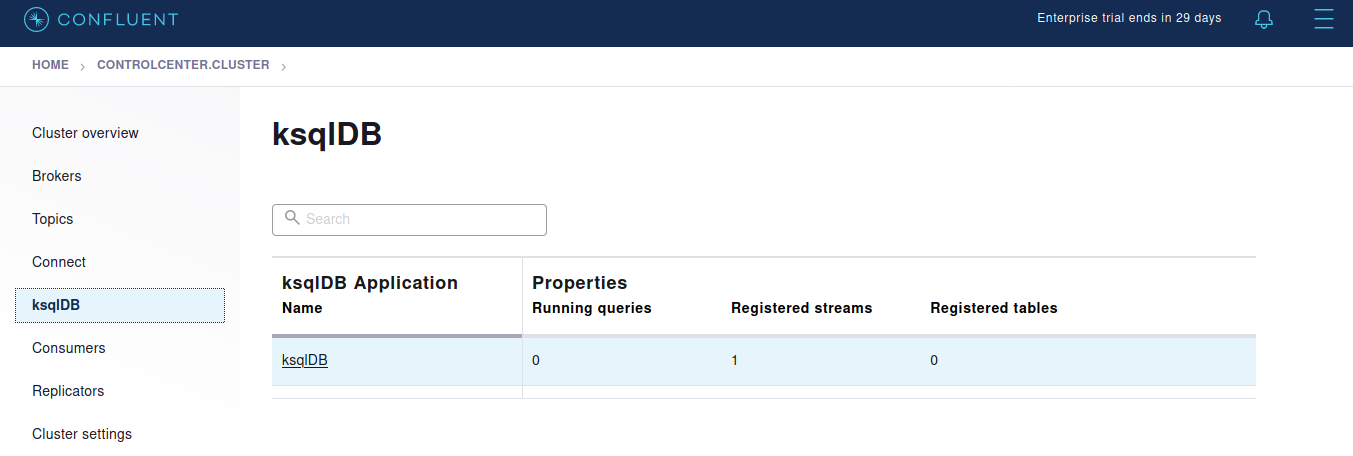Viewport: 1353px width, 456px height.
Task: Click the Confluent logo icon
Action: 36,19
